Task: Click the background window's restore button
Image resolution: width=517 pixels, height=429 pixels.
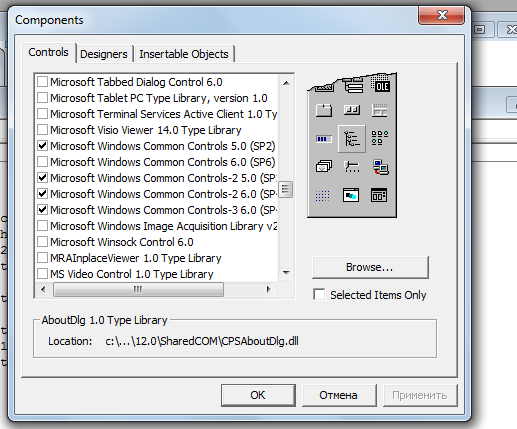Action: (x=480, y=30)
